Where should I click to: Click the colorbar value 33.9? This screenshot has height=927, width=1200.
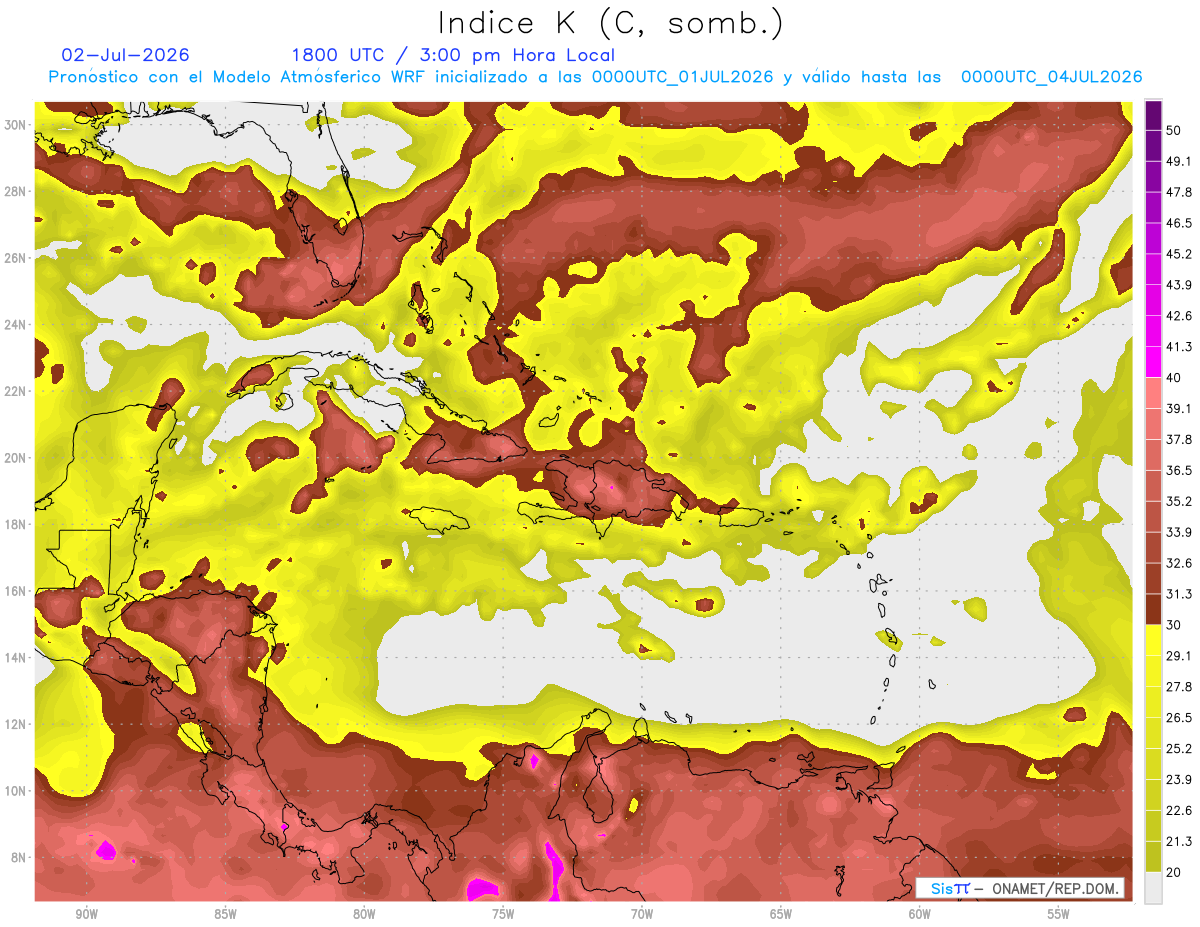1178,532
